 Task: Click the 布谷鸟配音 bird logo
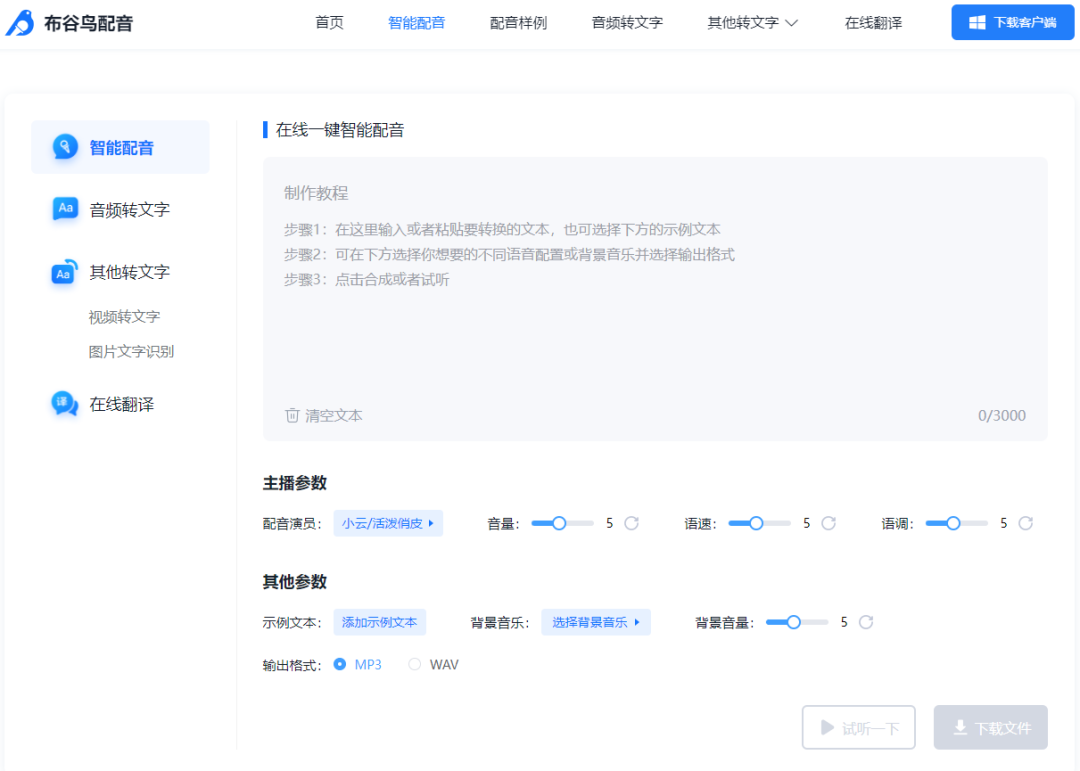(20, 23)
